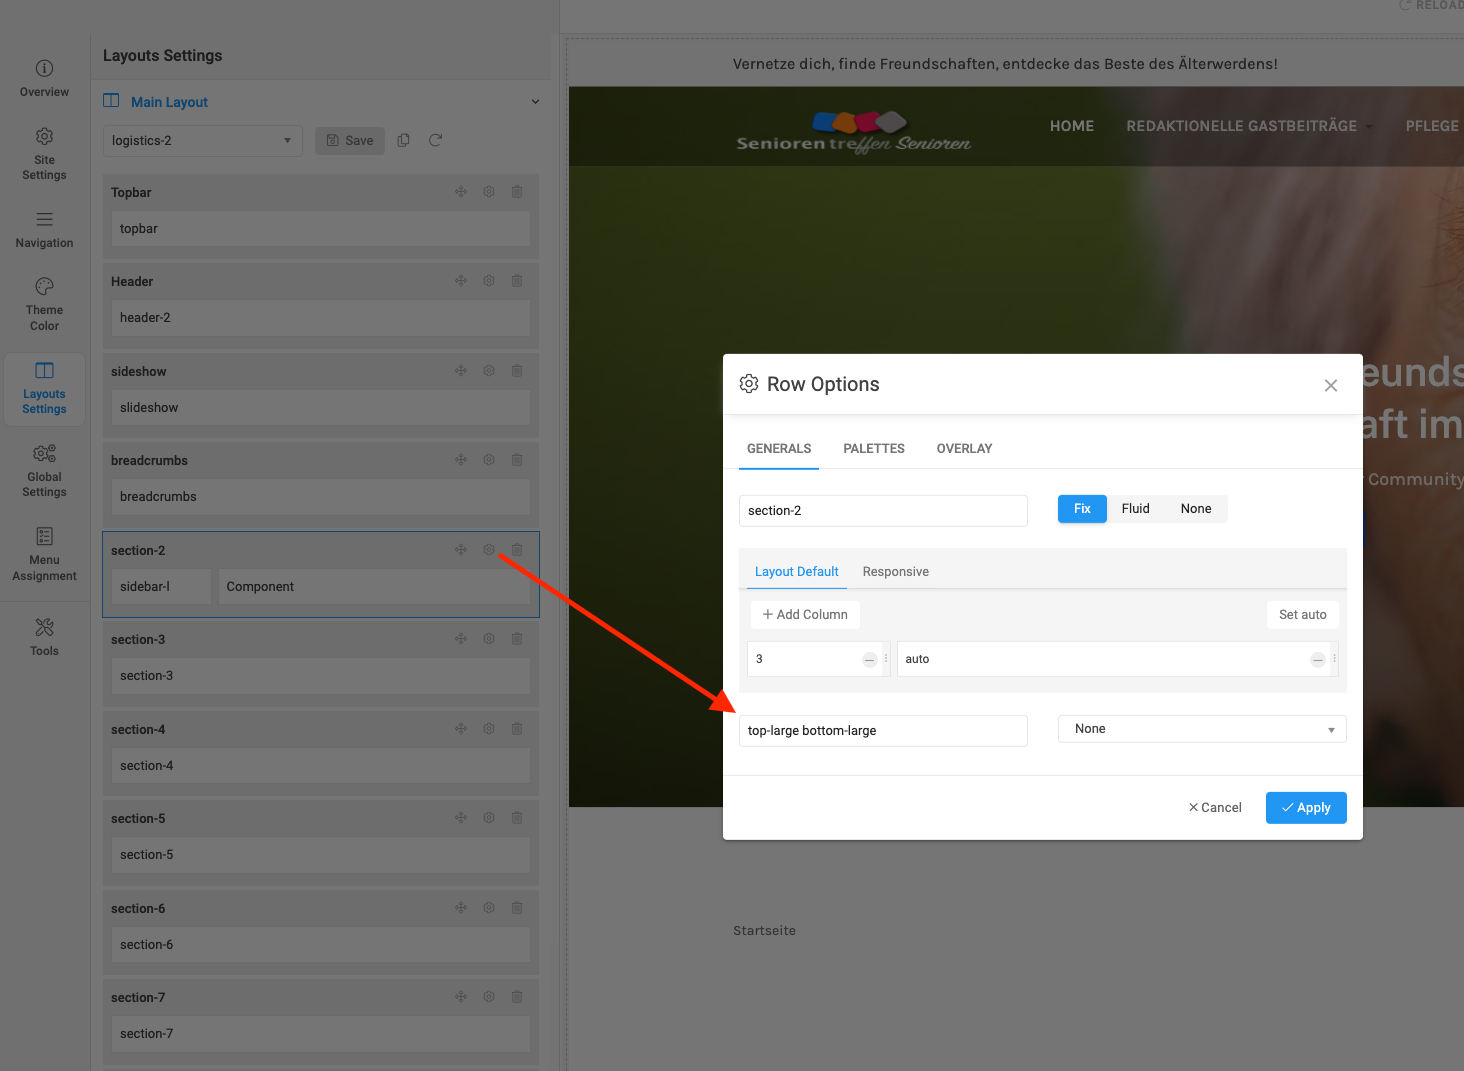This screenshot has width=1464, height=1071.
Task: Click the copy layout icon beside Save
Action: coord(404,140)
